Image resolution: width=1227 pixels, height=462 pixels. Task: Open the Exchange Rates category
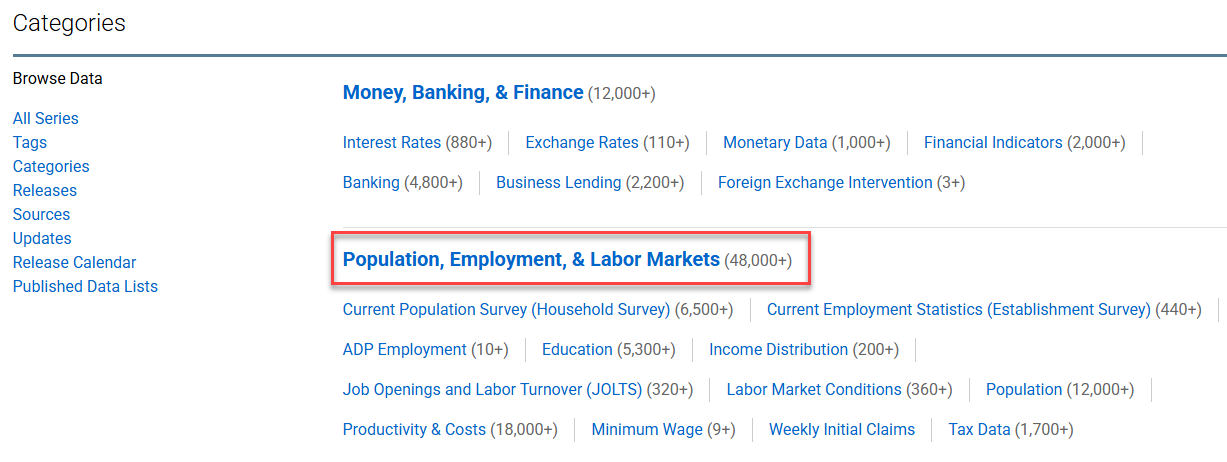click(582, 142)
